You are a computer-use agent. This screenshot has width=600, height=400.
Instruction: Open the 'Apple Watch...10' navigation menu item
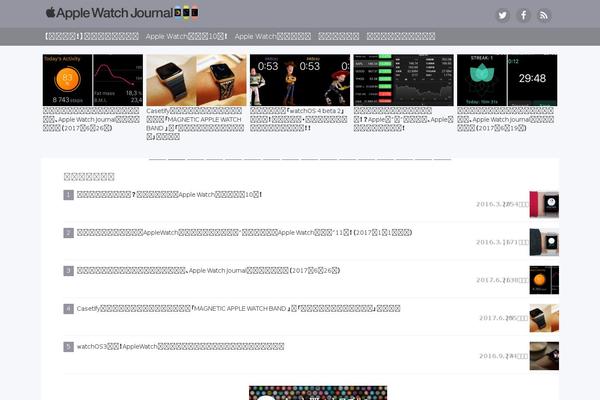(186, 36)
